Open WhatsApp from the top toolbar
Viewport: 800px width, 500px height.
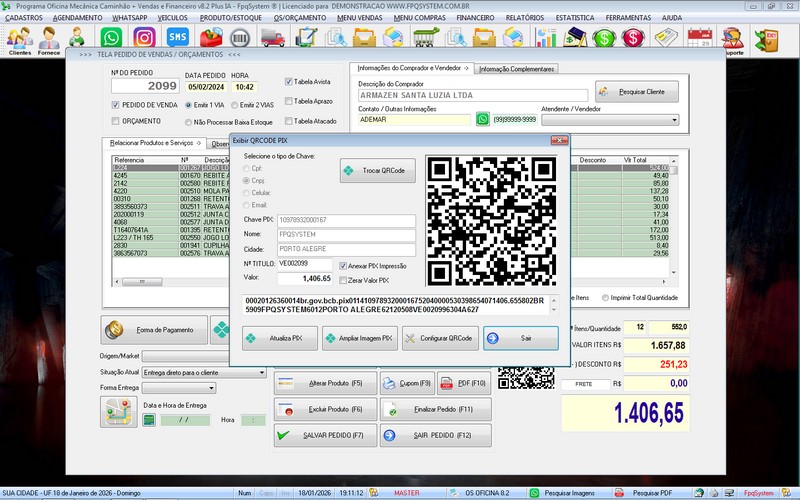click(111, 38)
